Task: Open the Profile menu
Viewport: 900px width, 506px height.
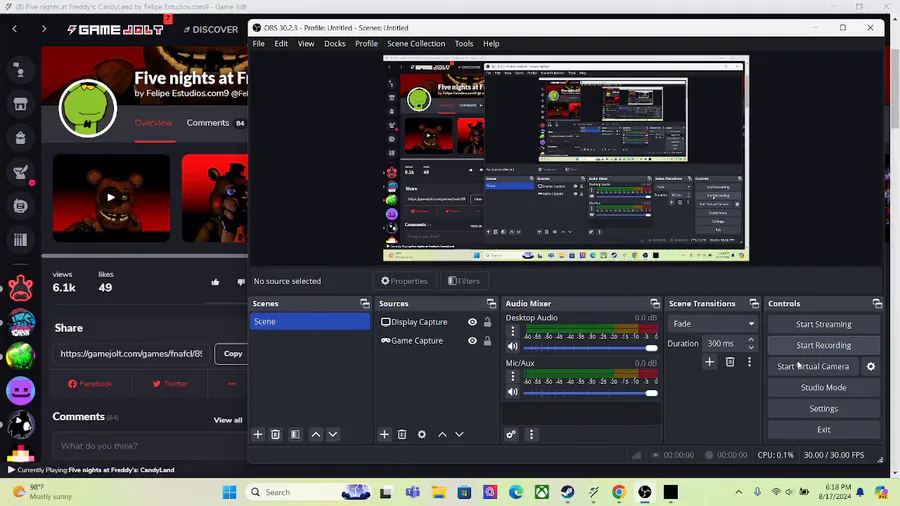Action: (366, 44)
